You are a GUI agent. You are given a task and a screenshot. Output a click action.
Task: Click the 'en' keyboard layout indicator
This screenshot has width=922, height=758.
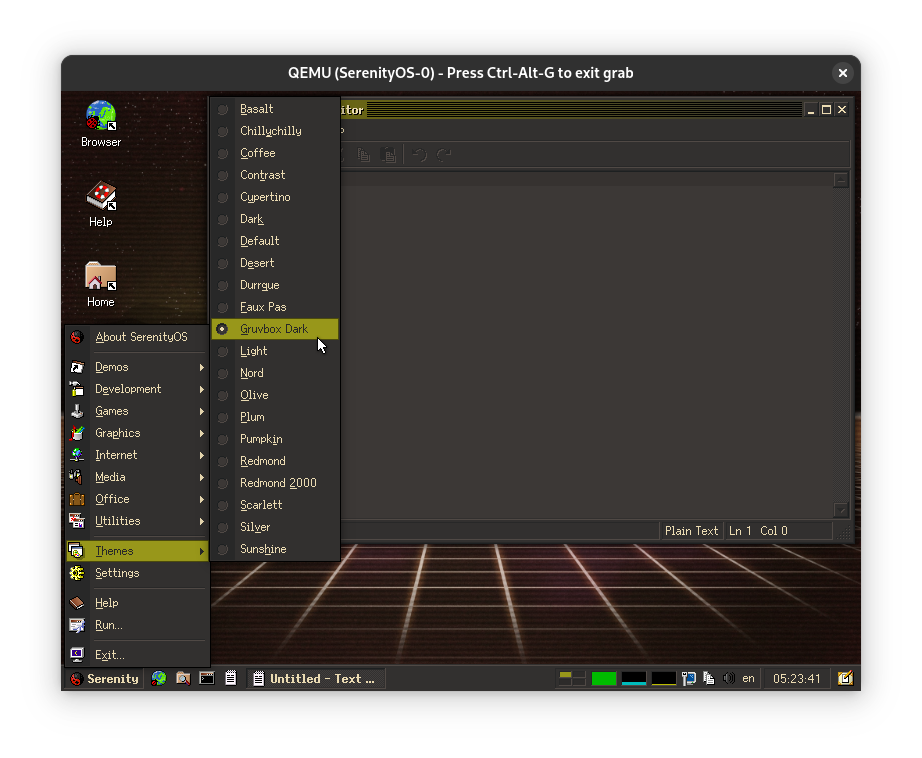(748, 679)
